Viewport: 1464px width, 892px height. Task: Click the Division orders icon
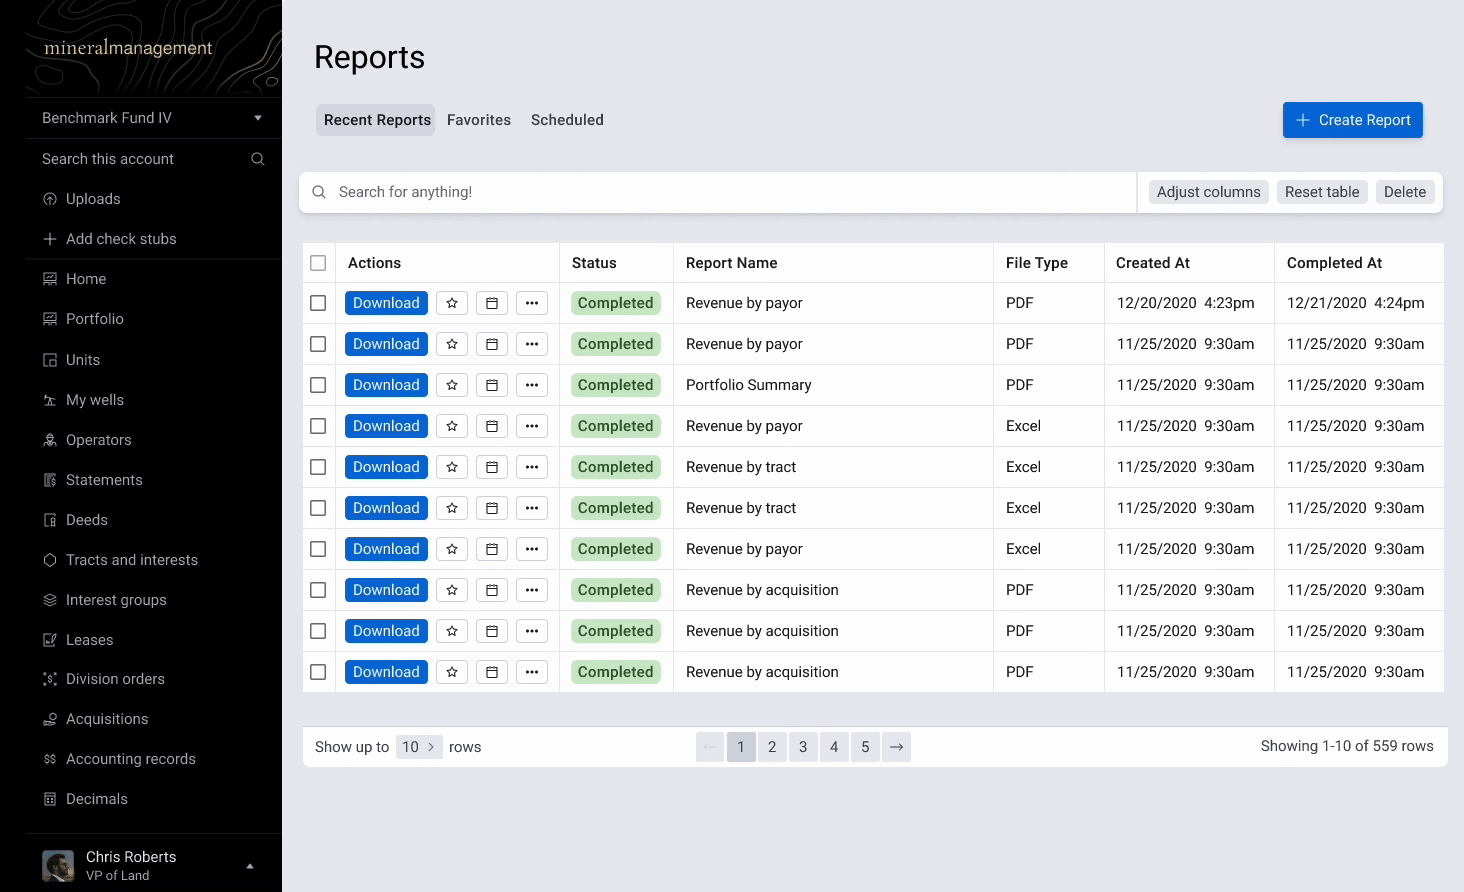pos(50,679)
